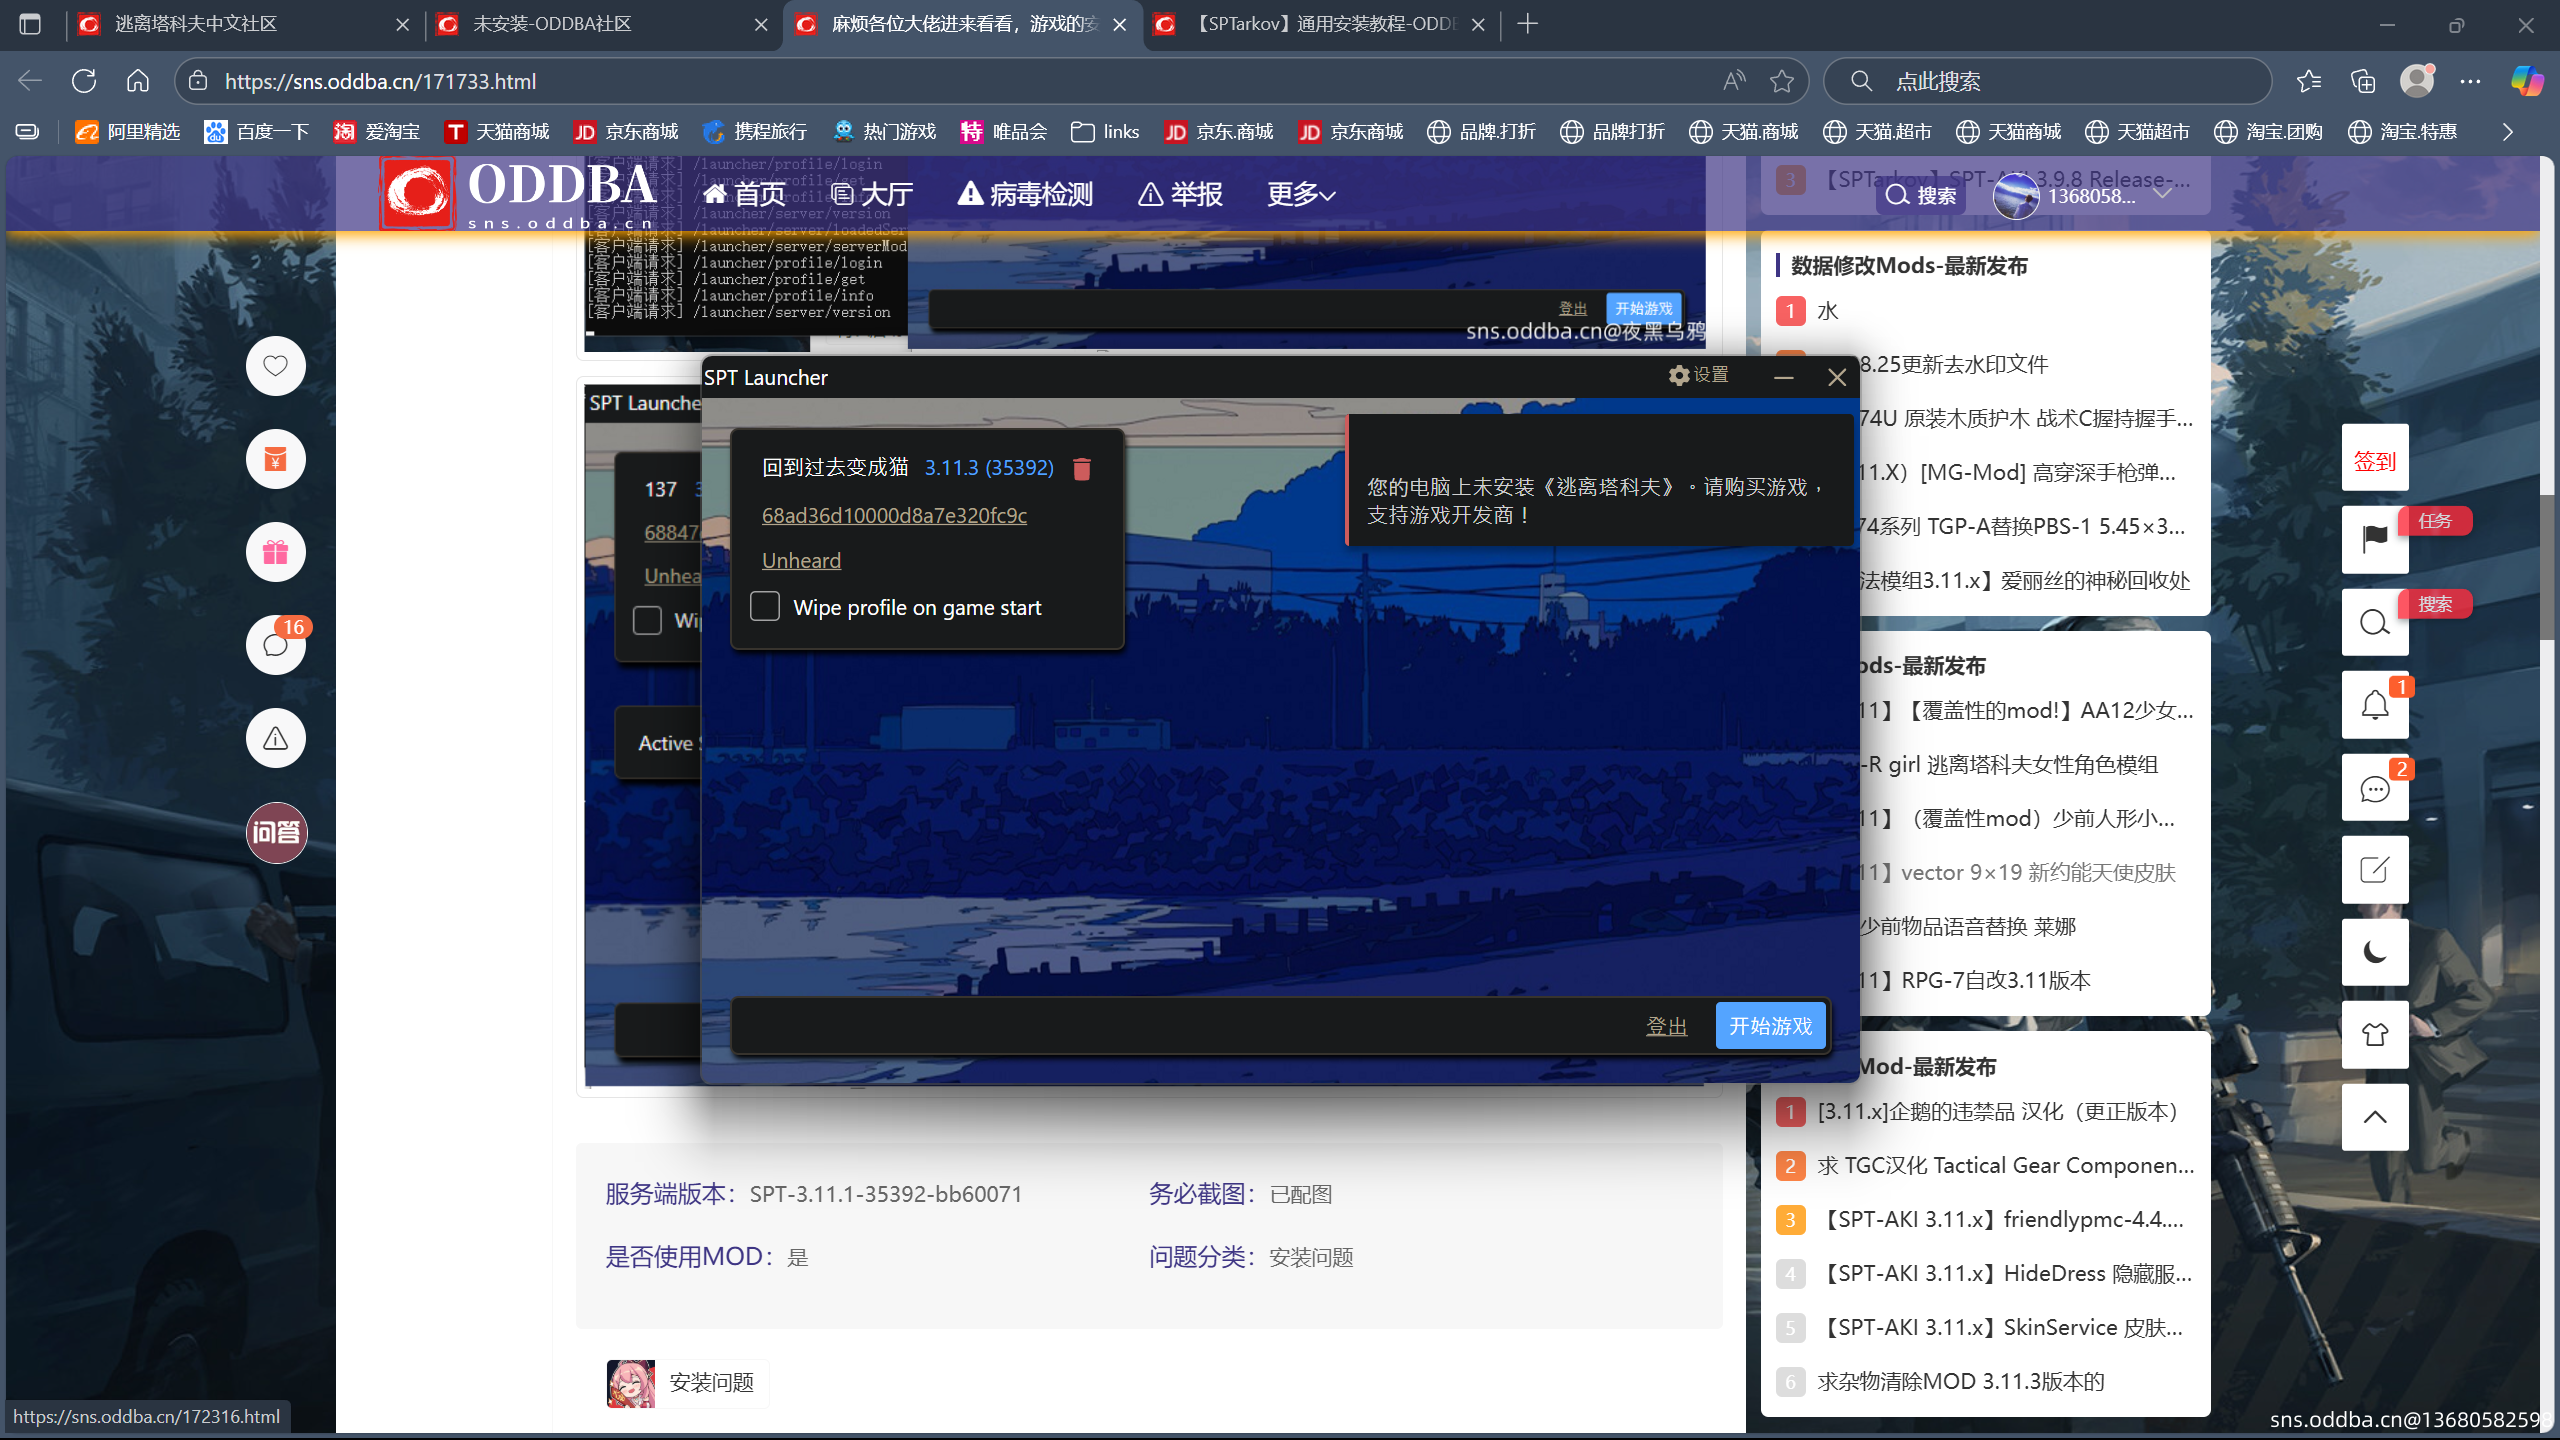
Task: Click the compose post pencil icon
Action: coord(2374,870)
